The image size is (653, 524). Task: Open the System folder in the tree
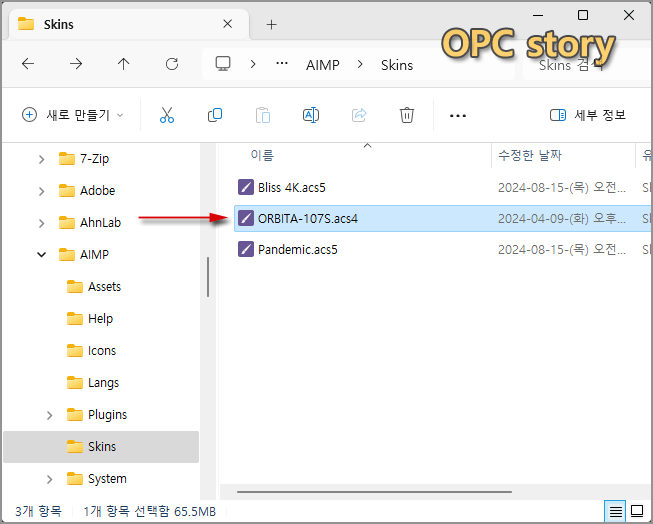click(x=96, y=479)
